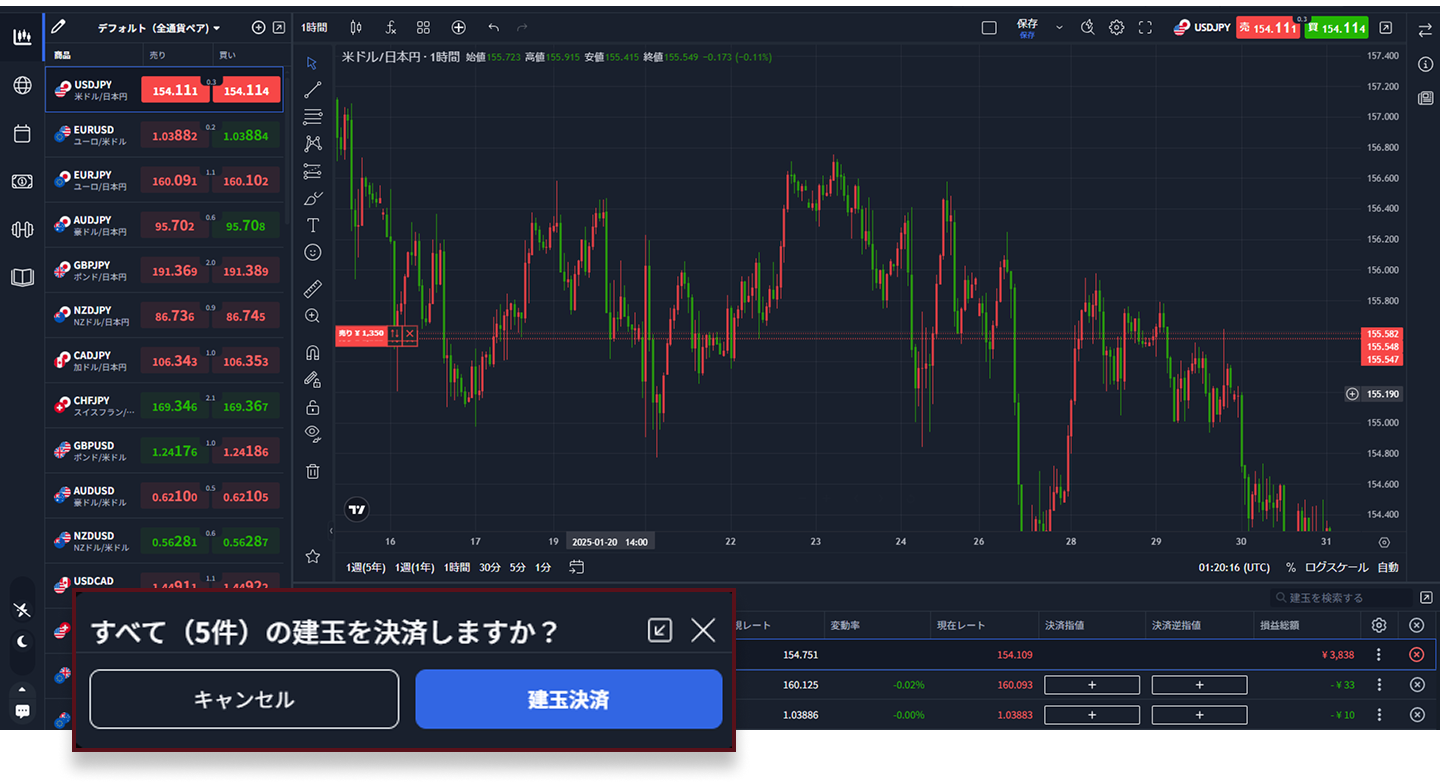Toggle visibility of all drawings

point(313,433)
